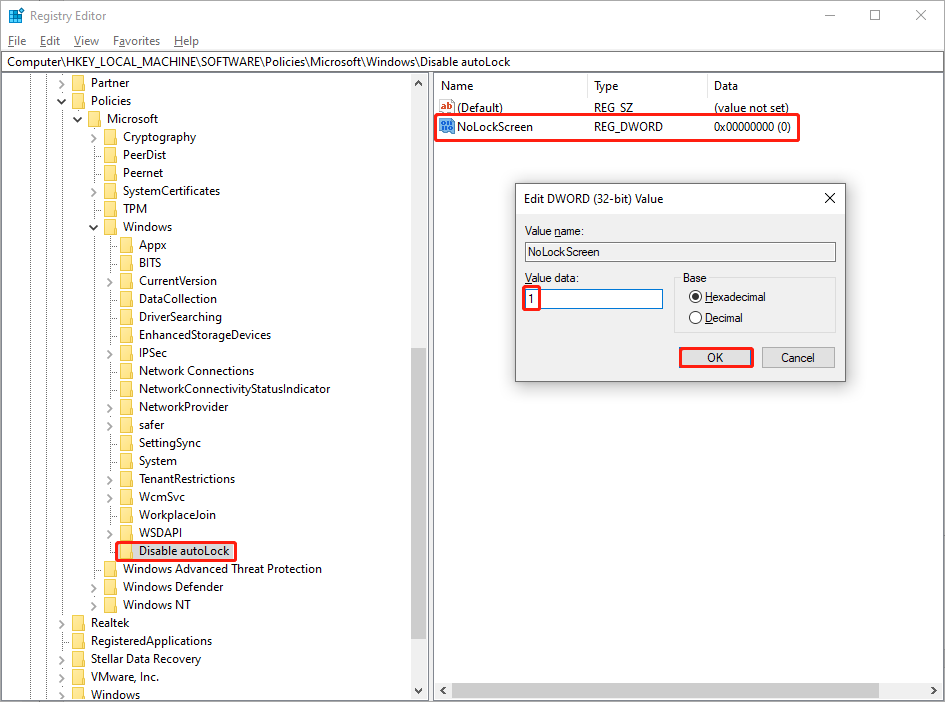Viewport: 945px width, 702px height.
Task: Select the System folder icon
Action: pos(127,462)
